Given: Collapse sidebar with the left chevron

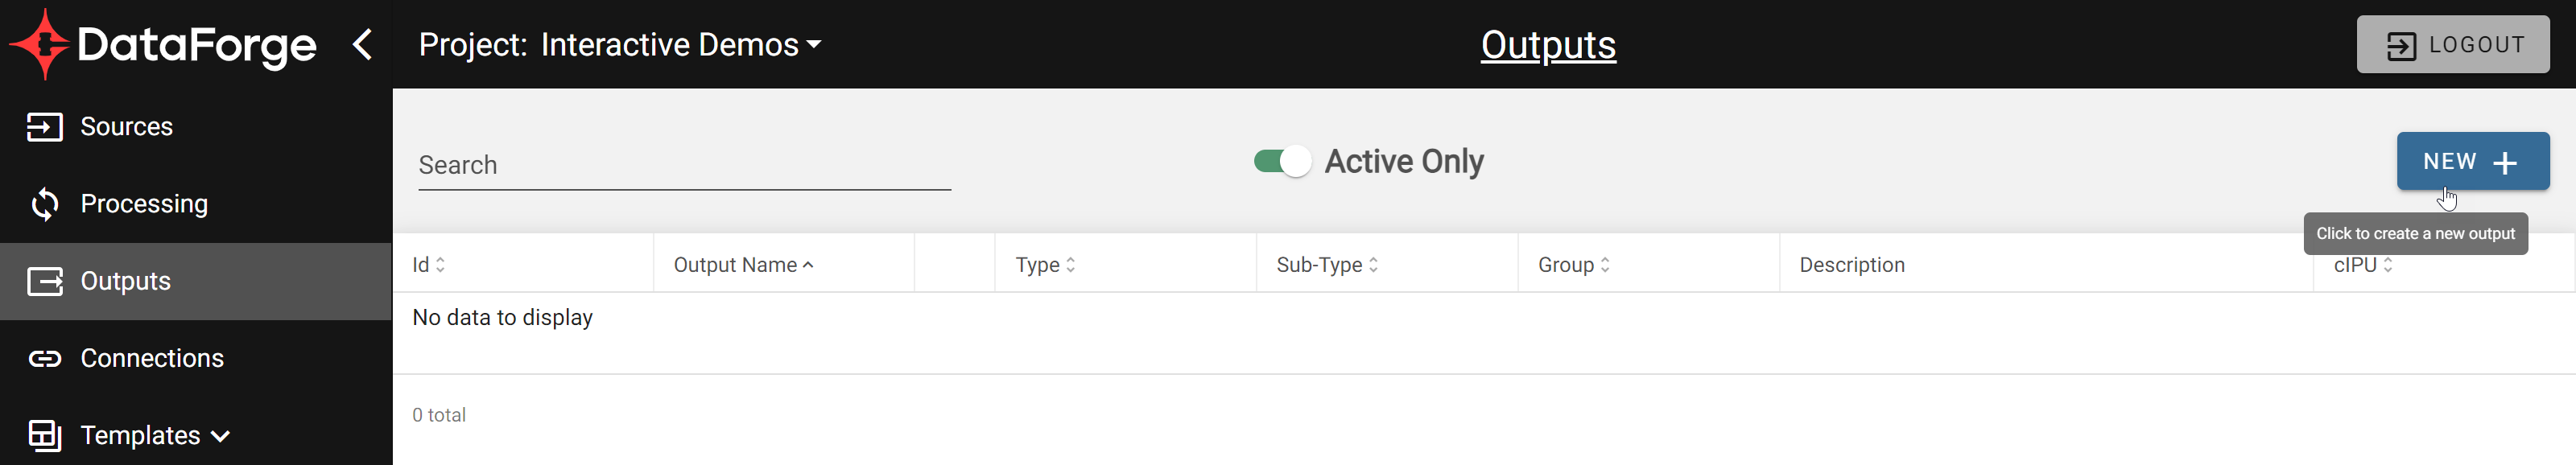Looking at the screenshot, I should pyautogui.click(x=363, y=44).
